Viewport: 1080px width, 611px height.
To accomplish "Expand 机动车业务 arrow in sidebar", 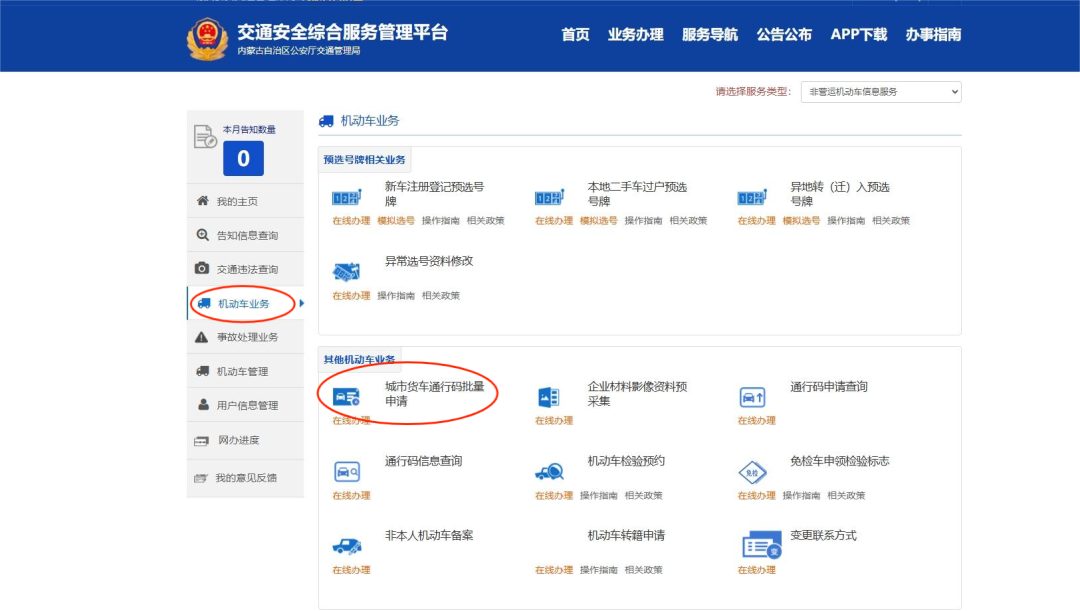I will coord(302,304).
